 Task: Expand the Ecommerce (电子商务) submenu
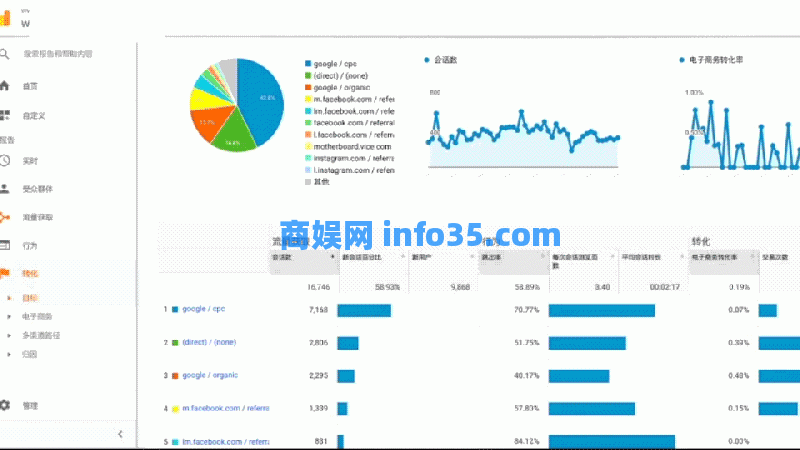point(8,317)
